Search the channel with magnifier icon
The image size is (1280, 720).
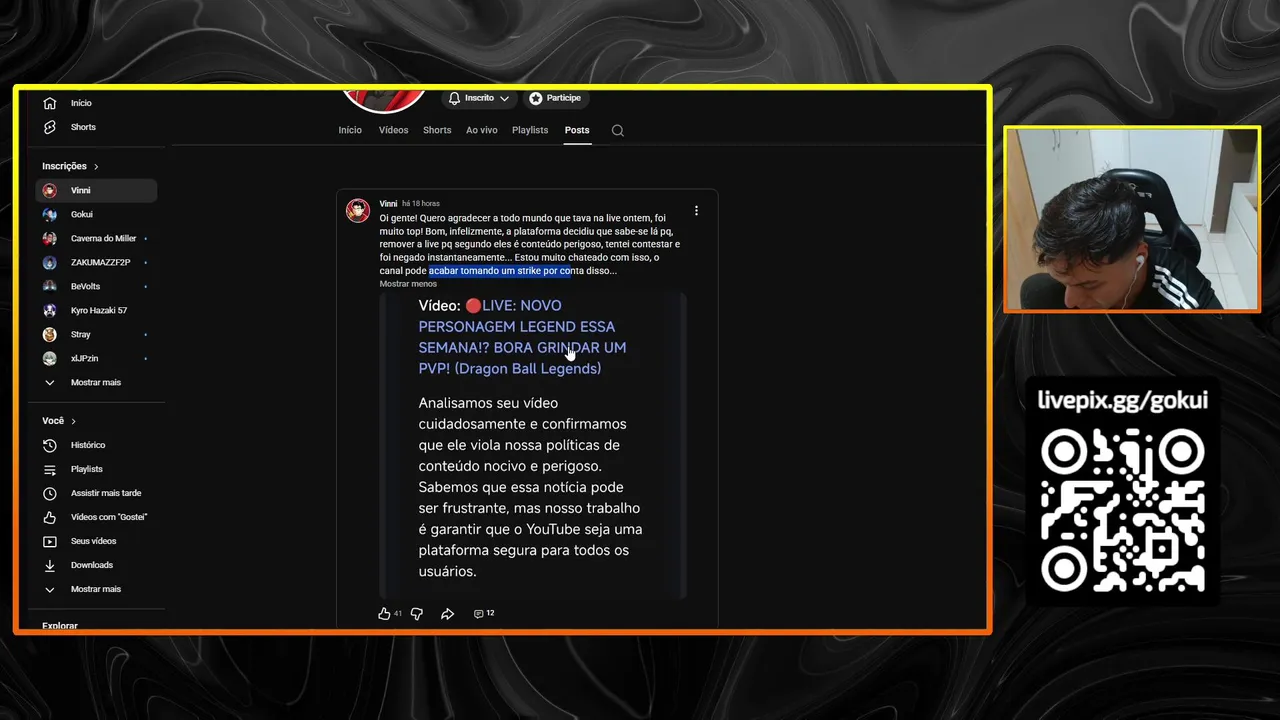618,130
